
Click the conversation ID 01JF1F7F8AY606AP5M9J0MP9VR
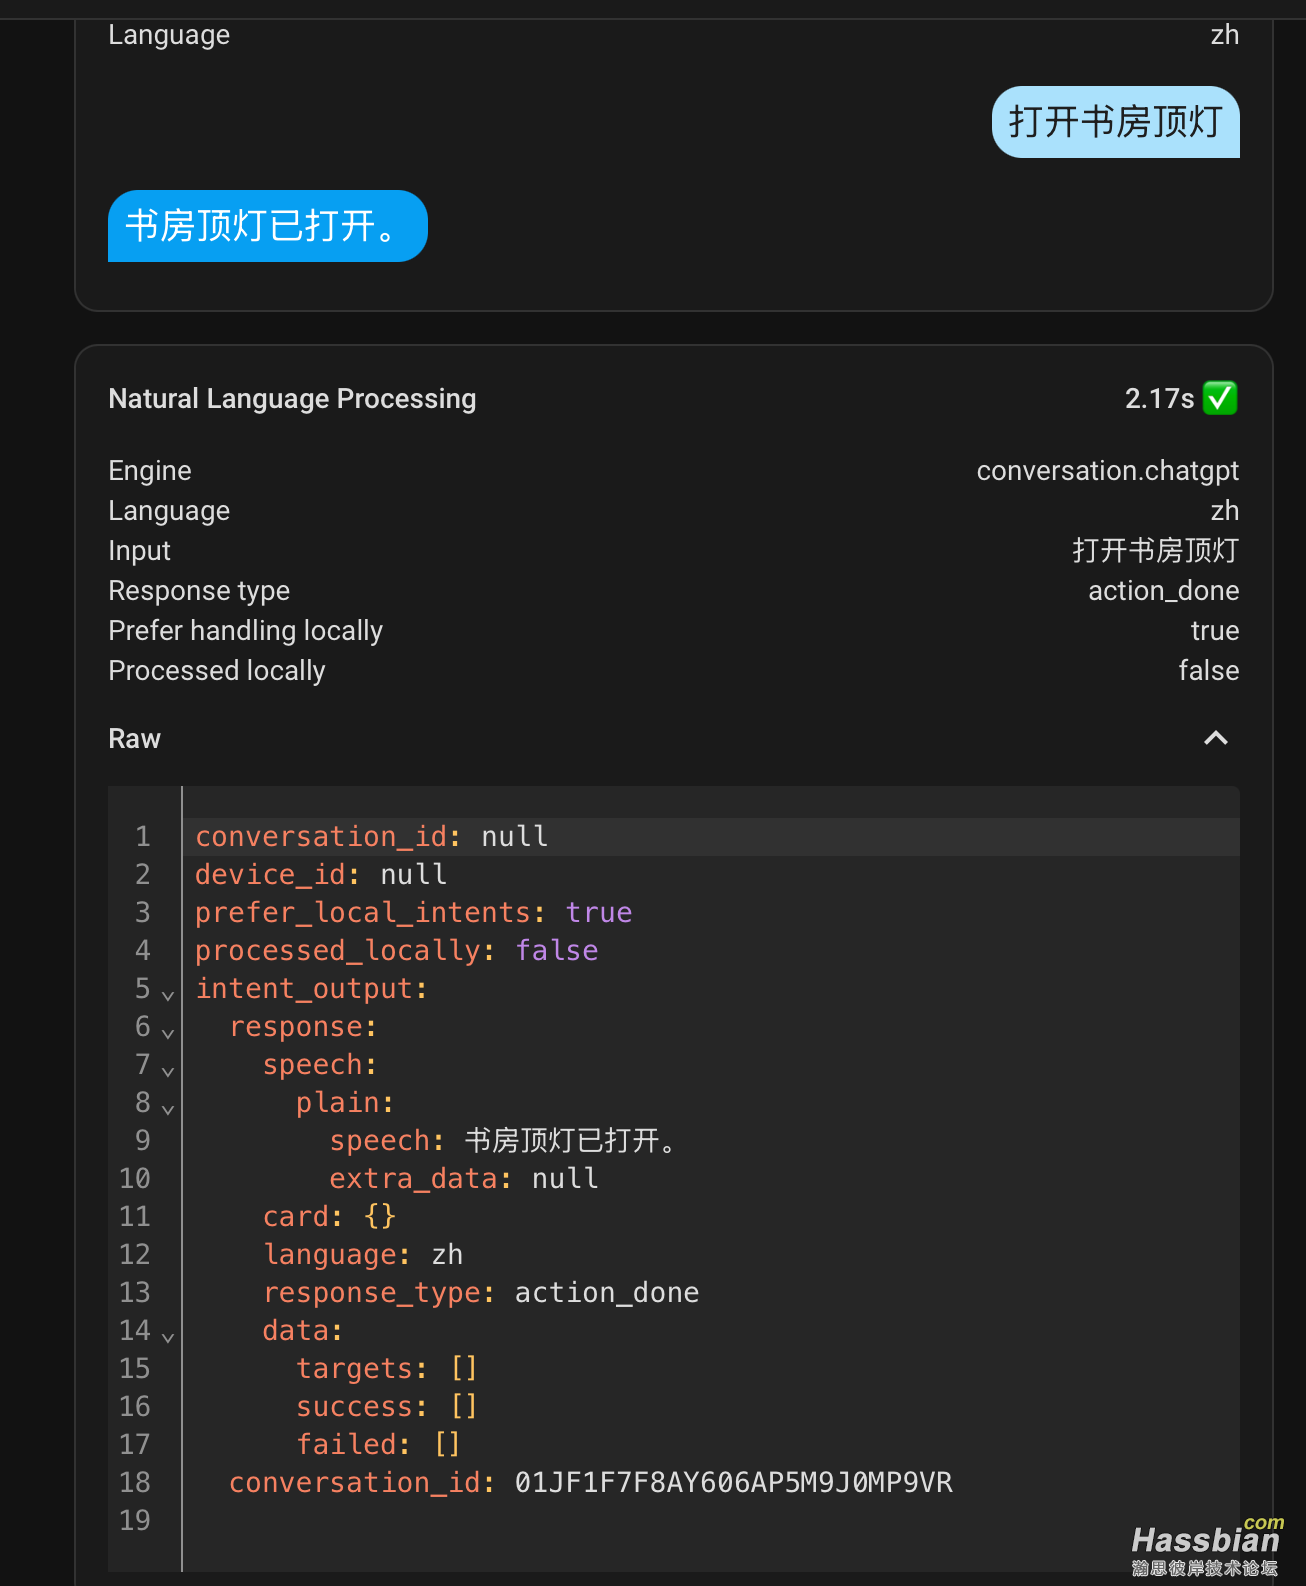[x=734, y=1482]
